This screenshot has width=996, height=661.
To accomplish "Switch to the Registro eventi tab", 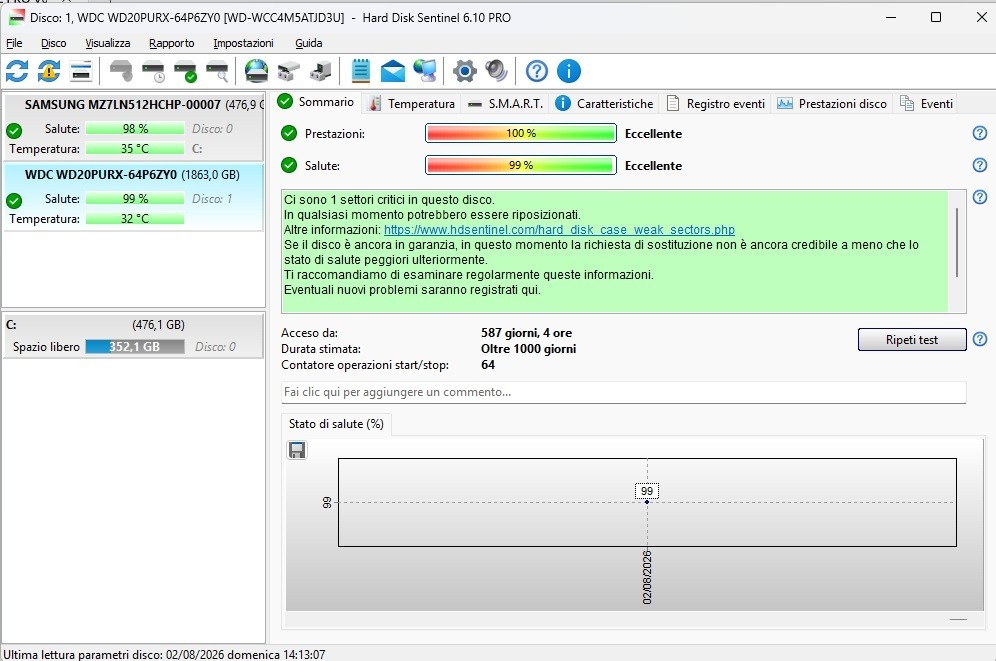I will click(716, 103).
